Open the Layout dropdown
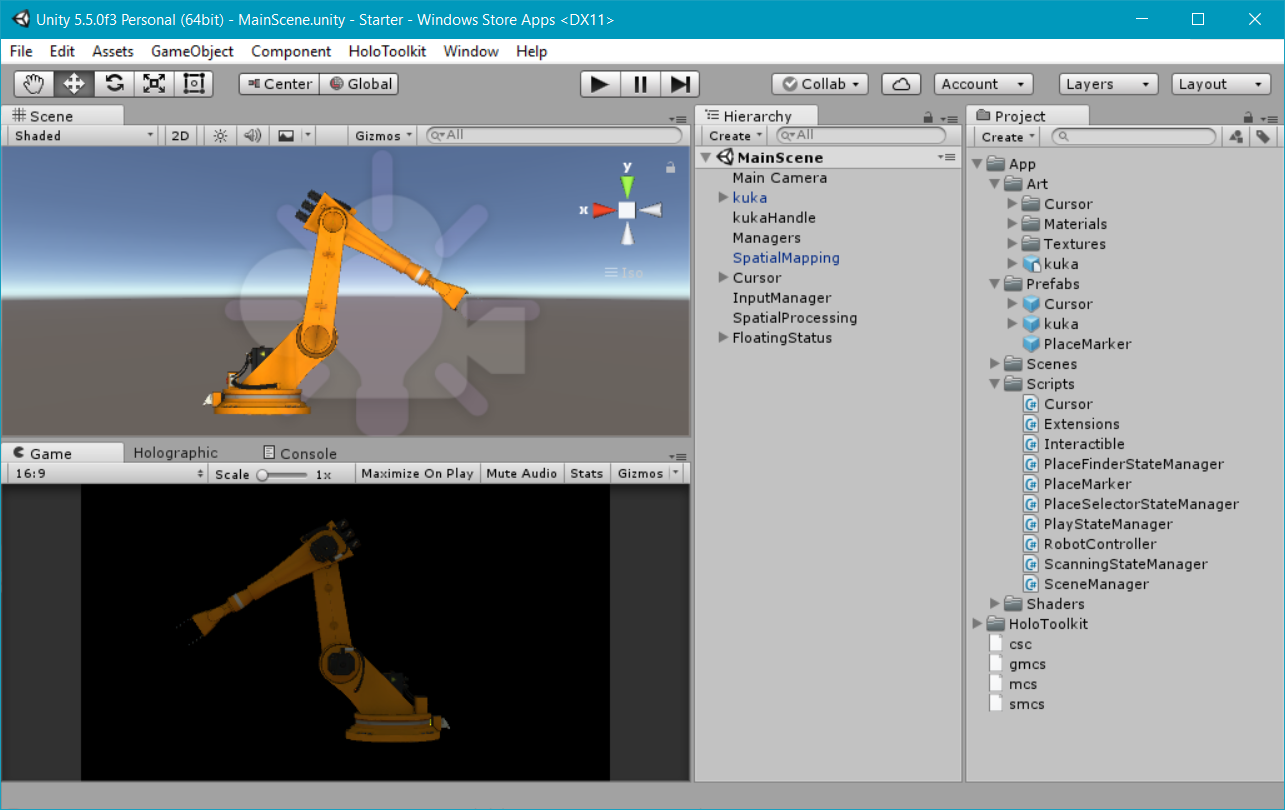The width and height of the screenshot is (1285, 810). (x=1221, y=84)
